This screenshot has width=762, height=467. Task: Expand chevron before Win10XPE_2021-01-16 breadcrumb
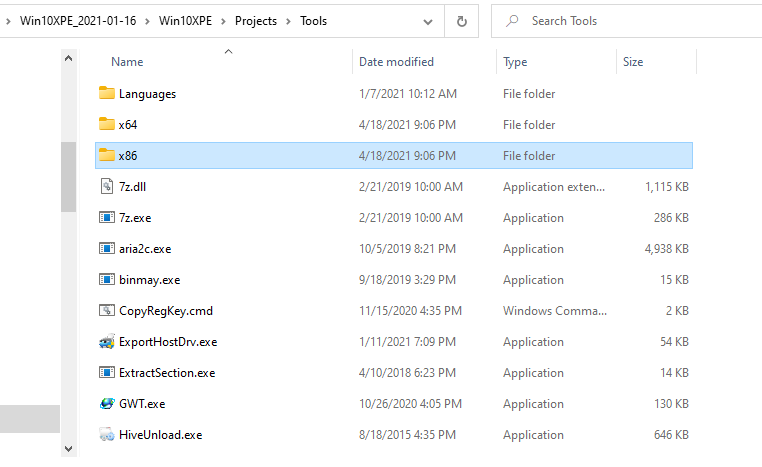(8, 21)
